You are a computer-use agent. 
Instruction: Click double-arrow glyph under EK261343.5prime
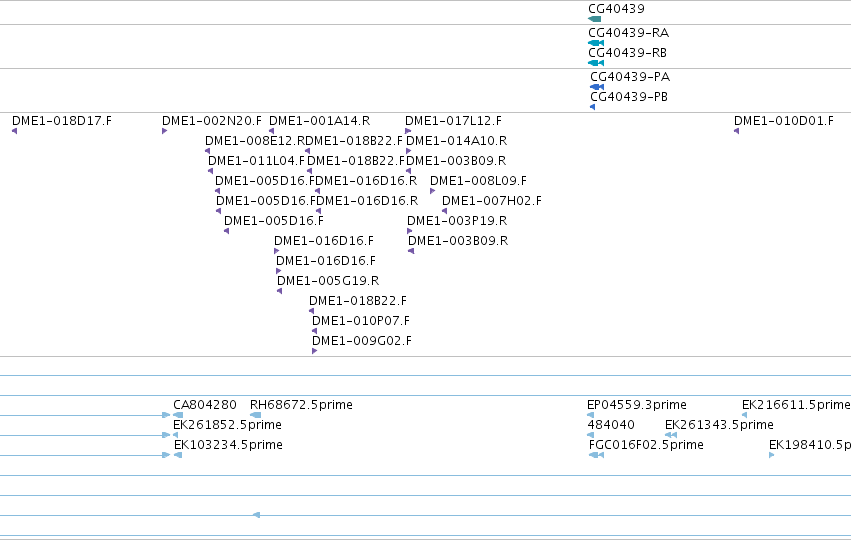pyautogui.click(x=671, y=435)
